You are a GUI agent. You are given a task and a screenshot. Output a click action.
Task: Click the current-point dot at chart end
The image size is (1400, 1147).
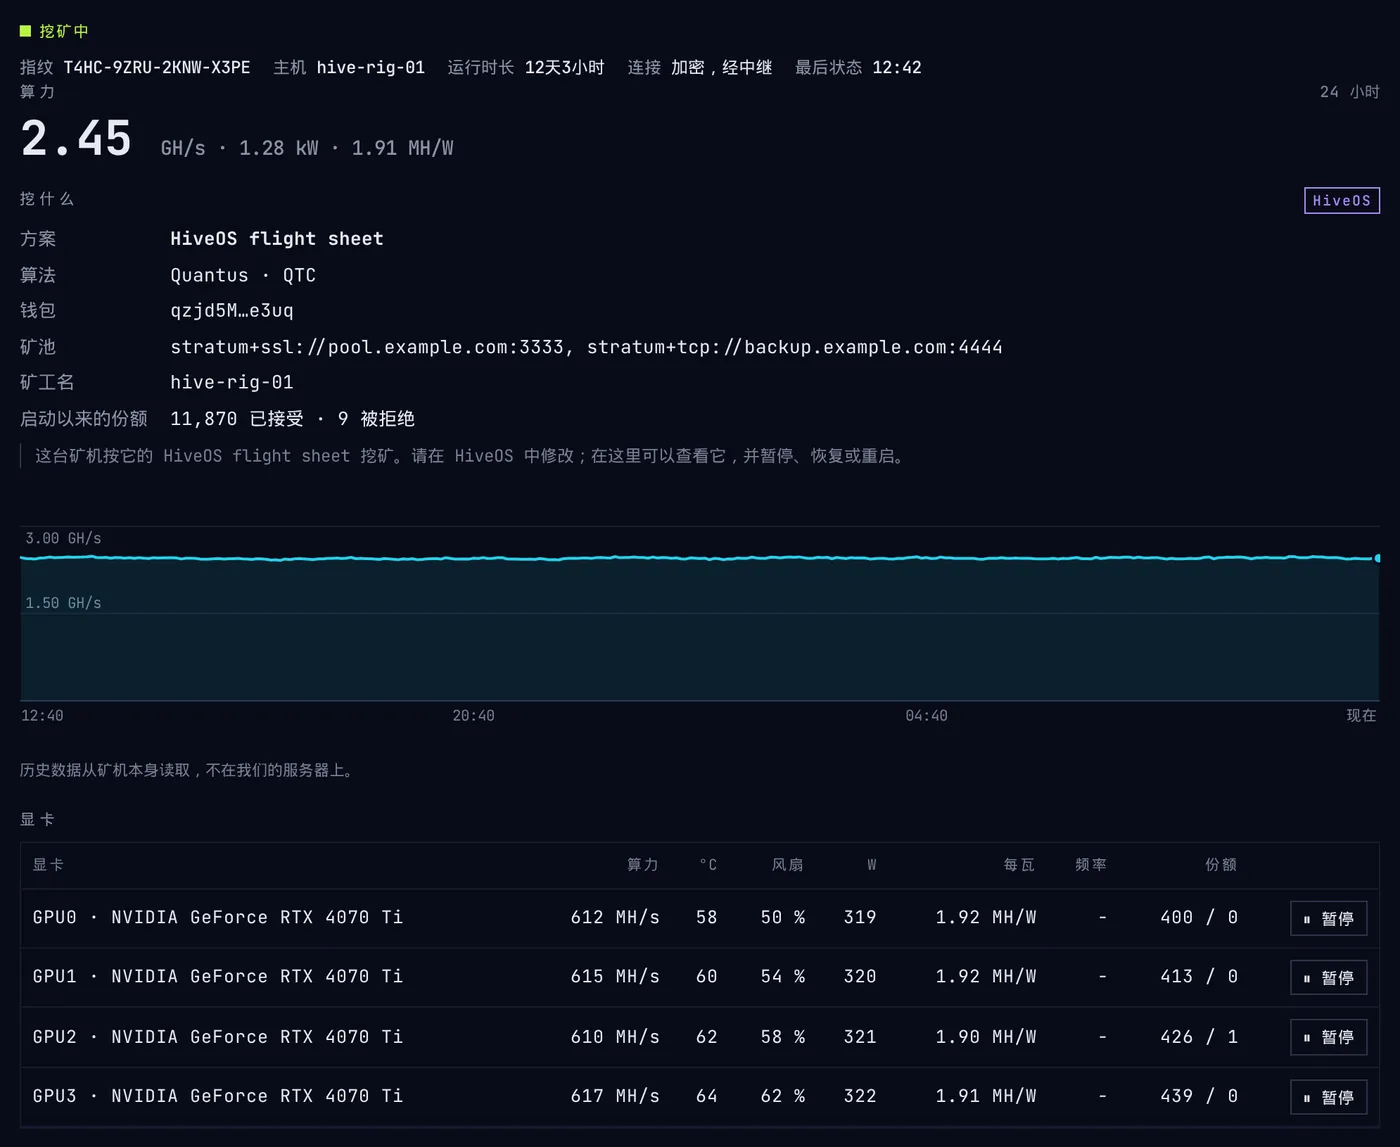(1377, 558)
